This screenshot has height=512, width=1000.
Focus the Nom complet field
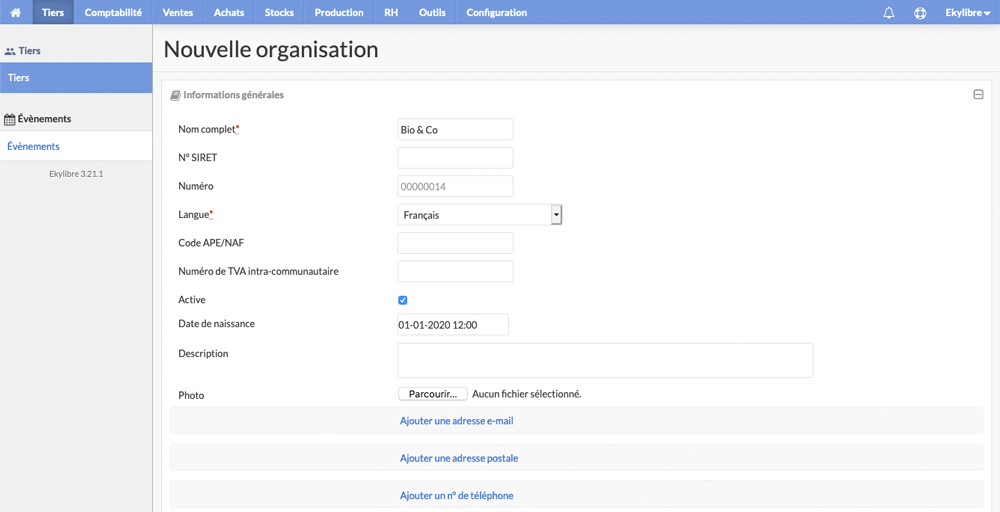[x=455, y=129]
